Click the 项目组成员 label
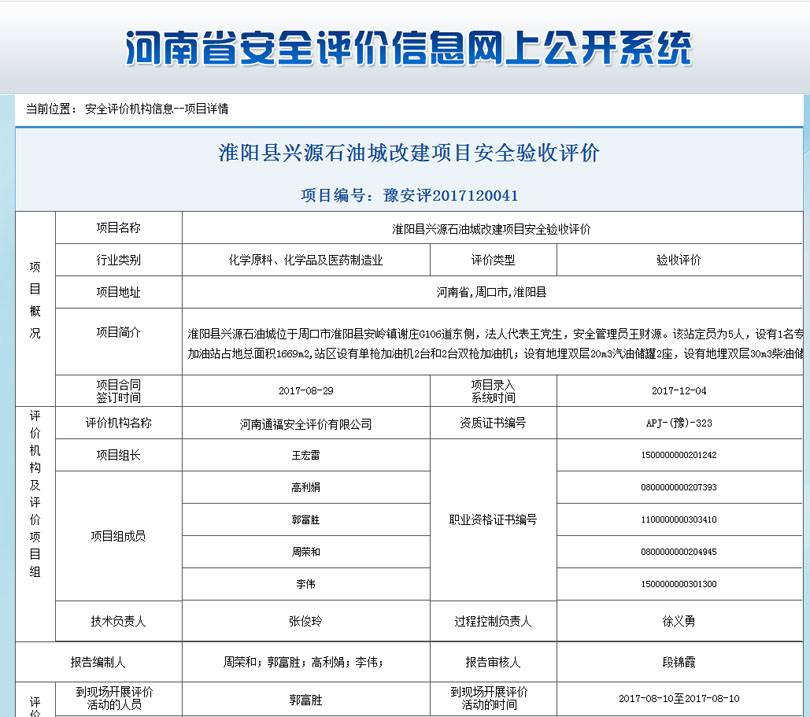This screenshot has height=717, width=810. pos(118,536)
